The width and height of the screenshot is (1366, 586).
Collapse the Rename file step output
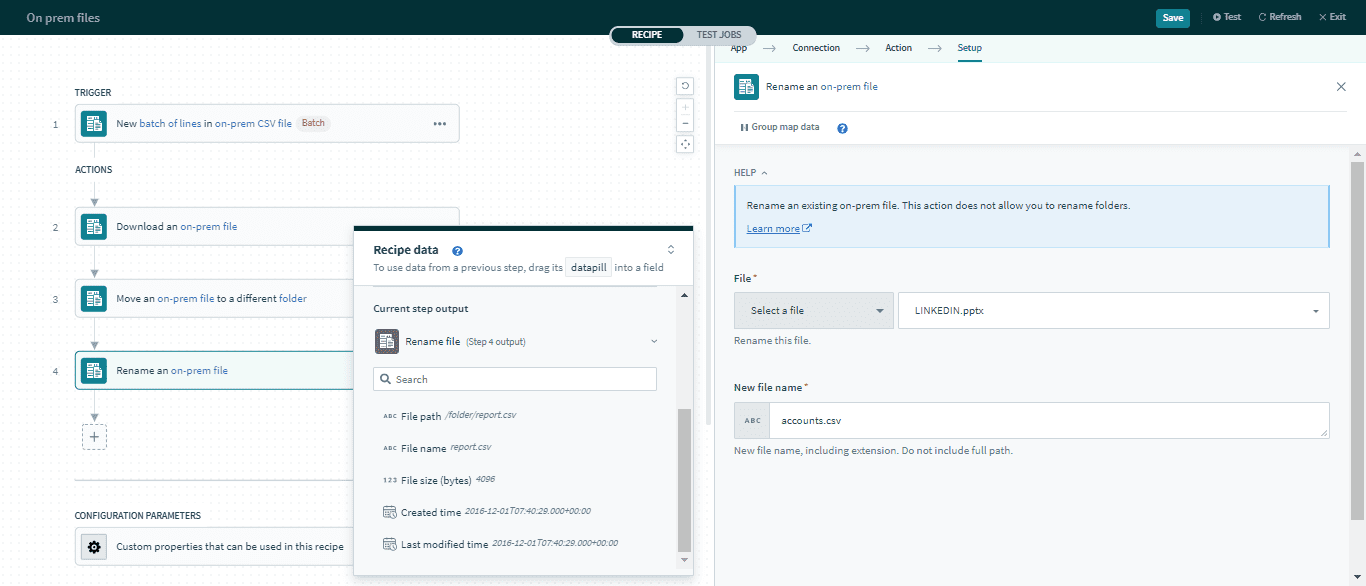click(x=654, y=342)
